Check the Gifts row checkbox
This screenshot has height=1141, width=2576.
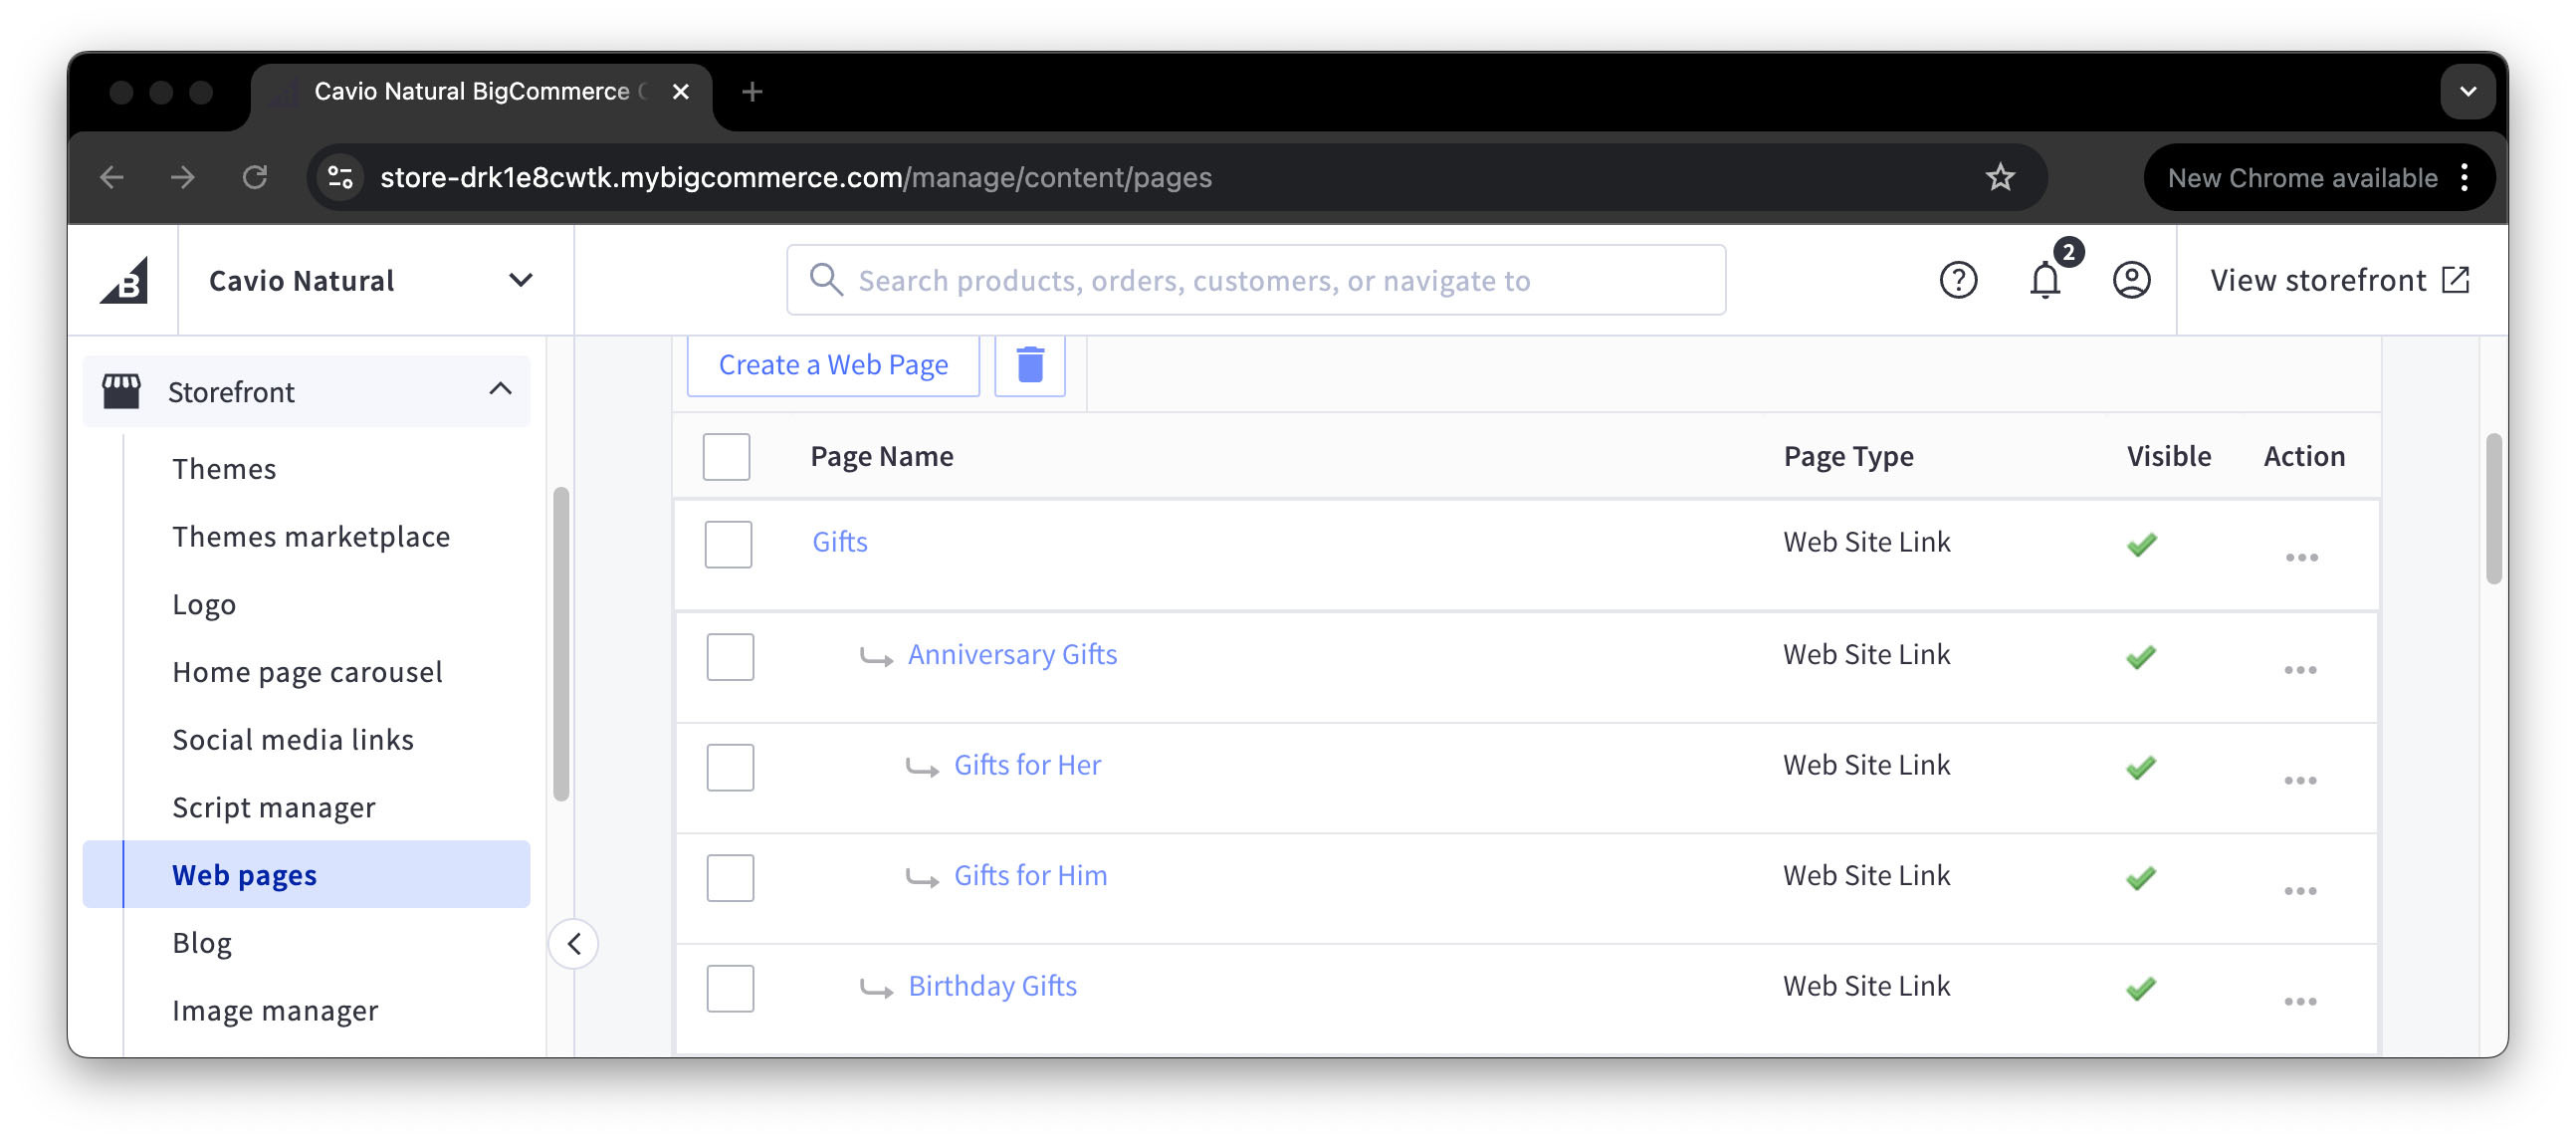tap(728, 544)
